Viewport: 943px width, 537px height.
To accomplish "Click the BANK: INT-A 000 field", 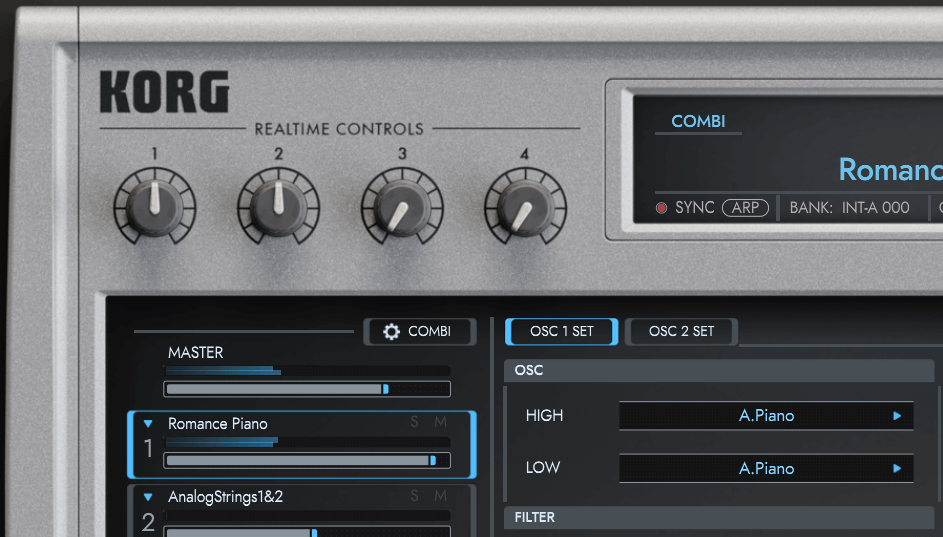I will [x=849, y=207].
